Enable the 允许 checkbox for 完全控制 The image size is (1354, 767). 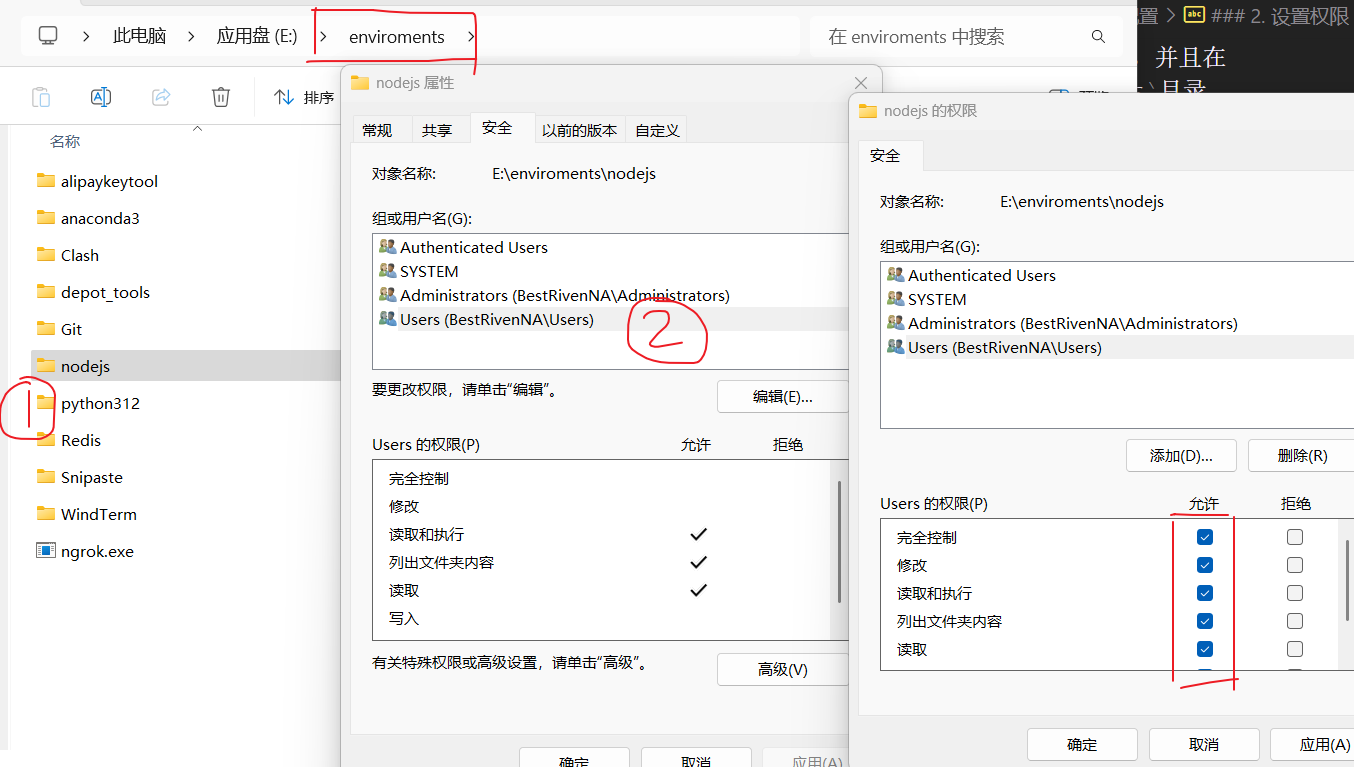[x=1204, y=536]
